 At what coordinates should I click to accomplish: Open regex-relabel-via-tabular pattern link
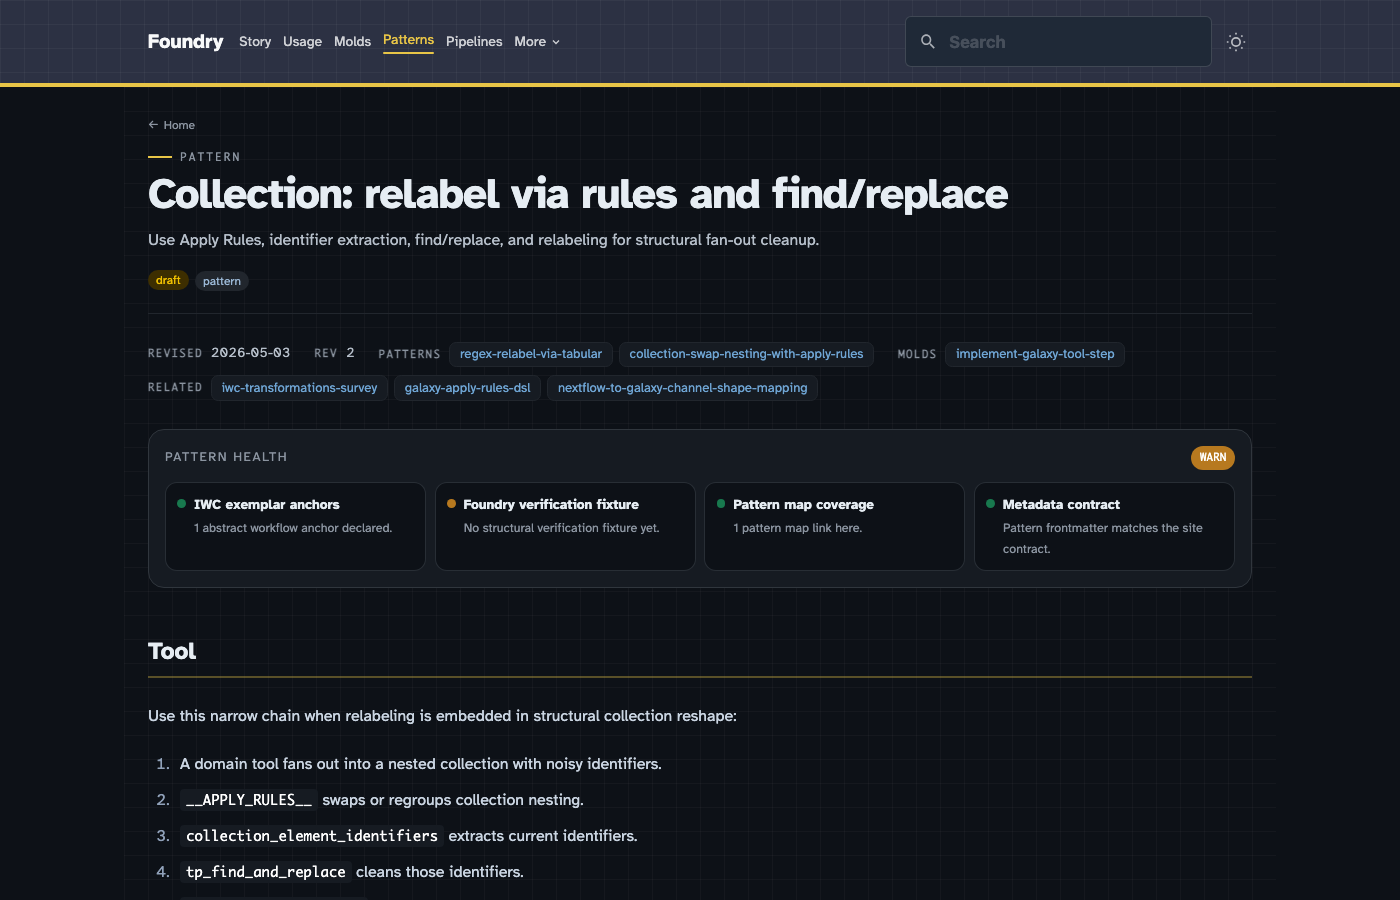(531, 354)
